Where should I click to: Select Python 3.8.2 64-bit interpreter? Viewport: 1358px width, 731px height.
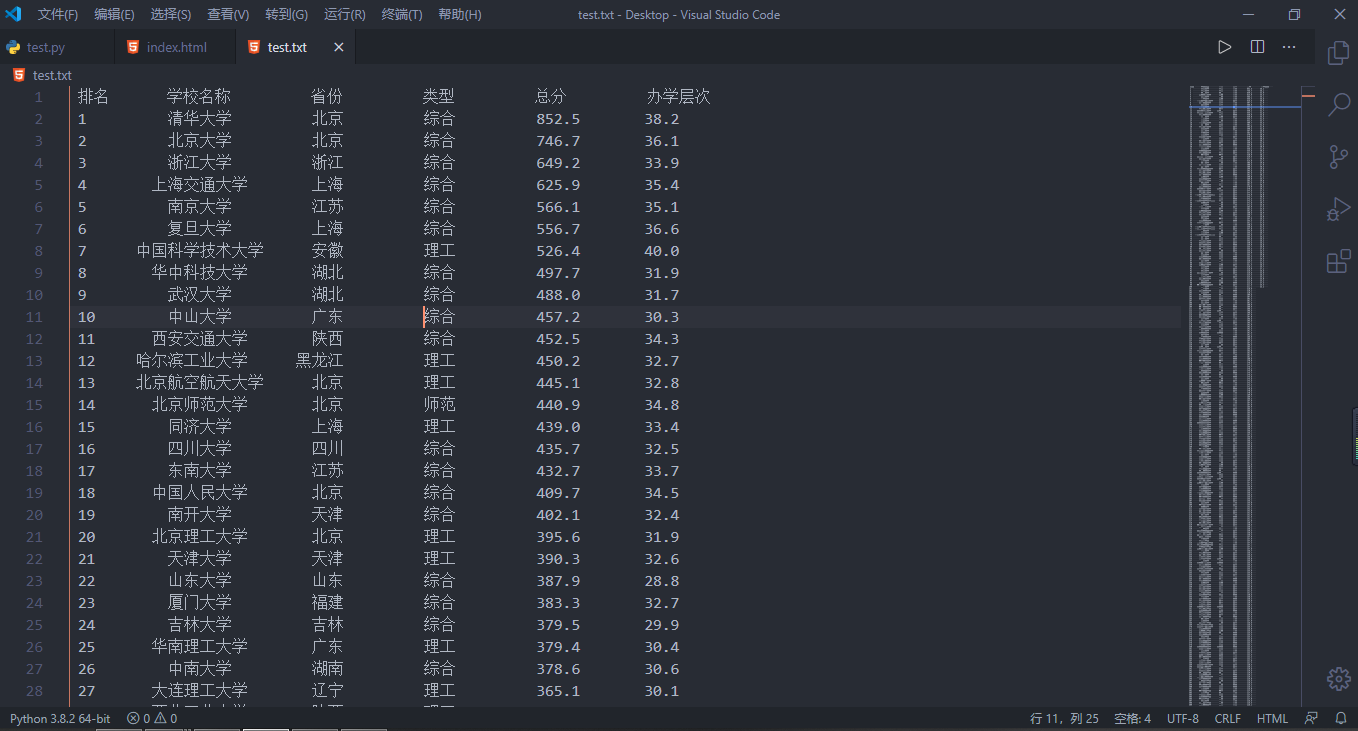pyautogui.click(x=60, y=718)
